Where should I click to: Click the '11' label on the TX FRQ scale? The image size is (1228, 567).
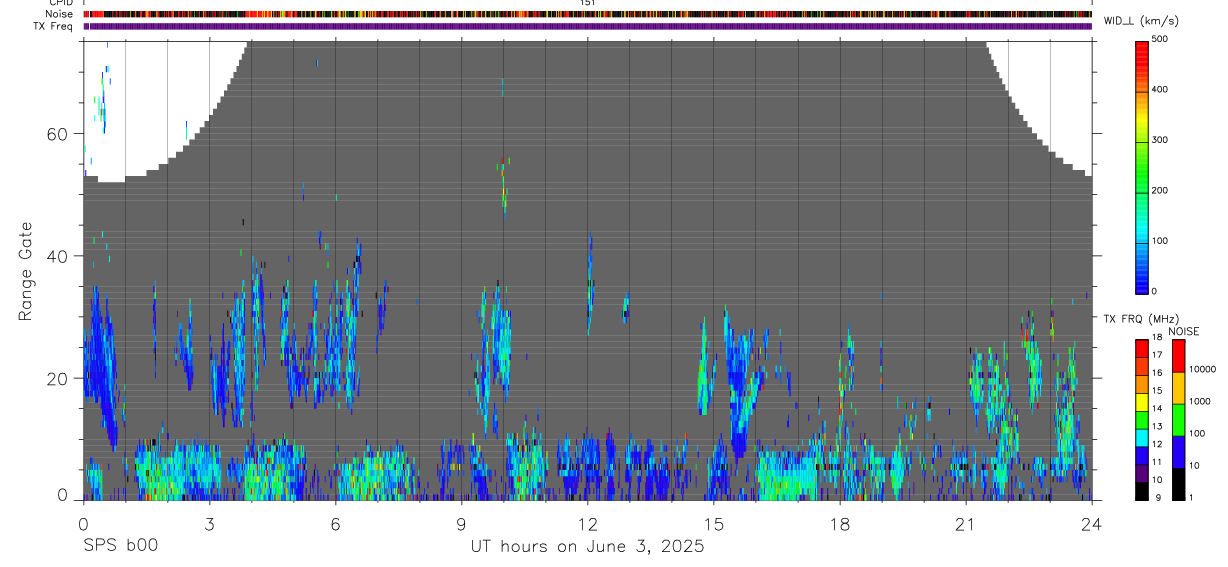click(1158, 462)
